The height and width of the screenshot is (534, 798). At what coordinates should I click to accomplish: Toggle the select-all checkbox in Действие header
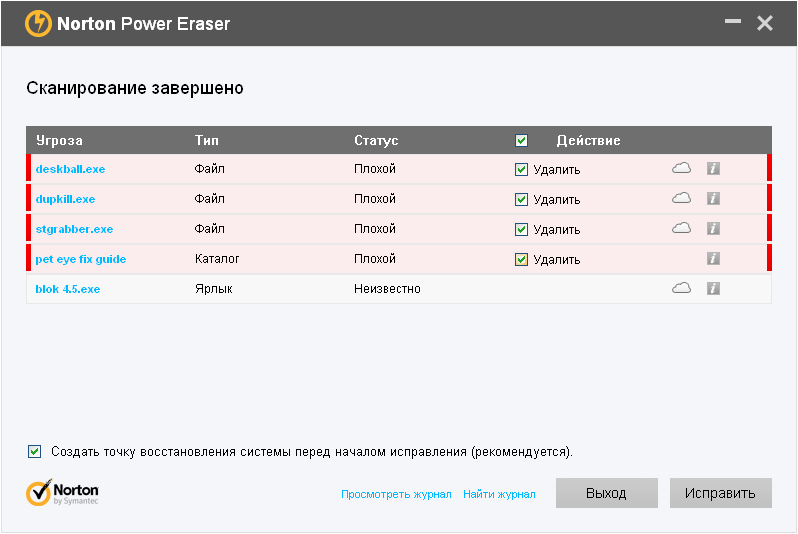(x=521, y=140)
